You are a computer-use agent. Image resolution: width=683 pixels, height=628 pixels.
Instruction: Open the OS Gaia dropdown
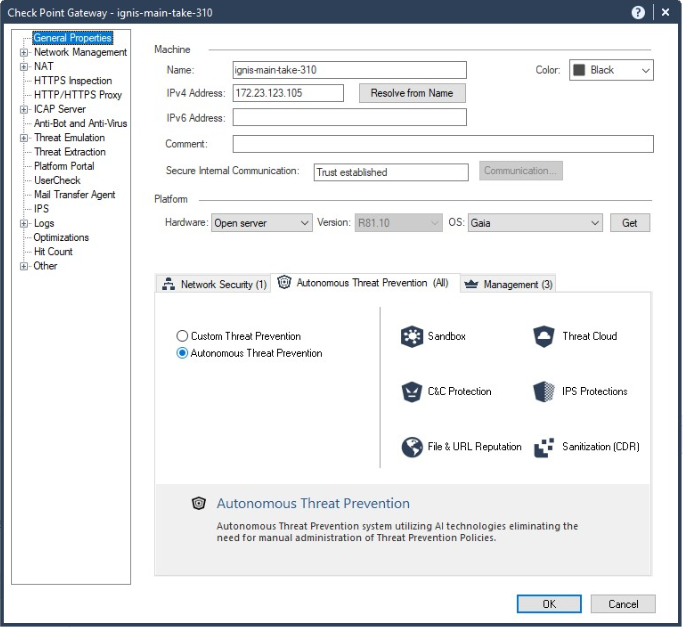[535, 223]
